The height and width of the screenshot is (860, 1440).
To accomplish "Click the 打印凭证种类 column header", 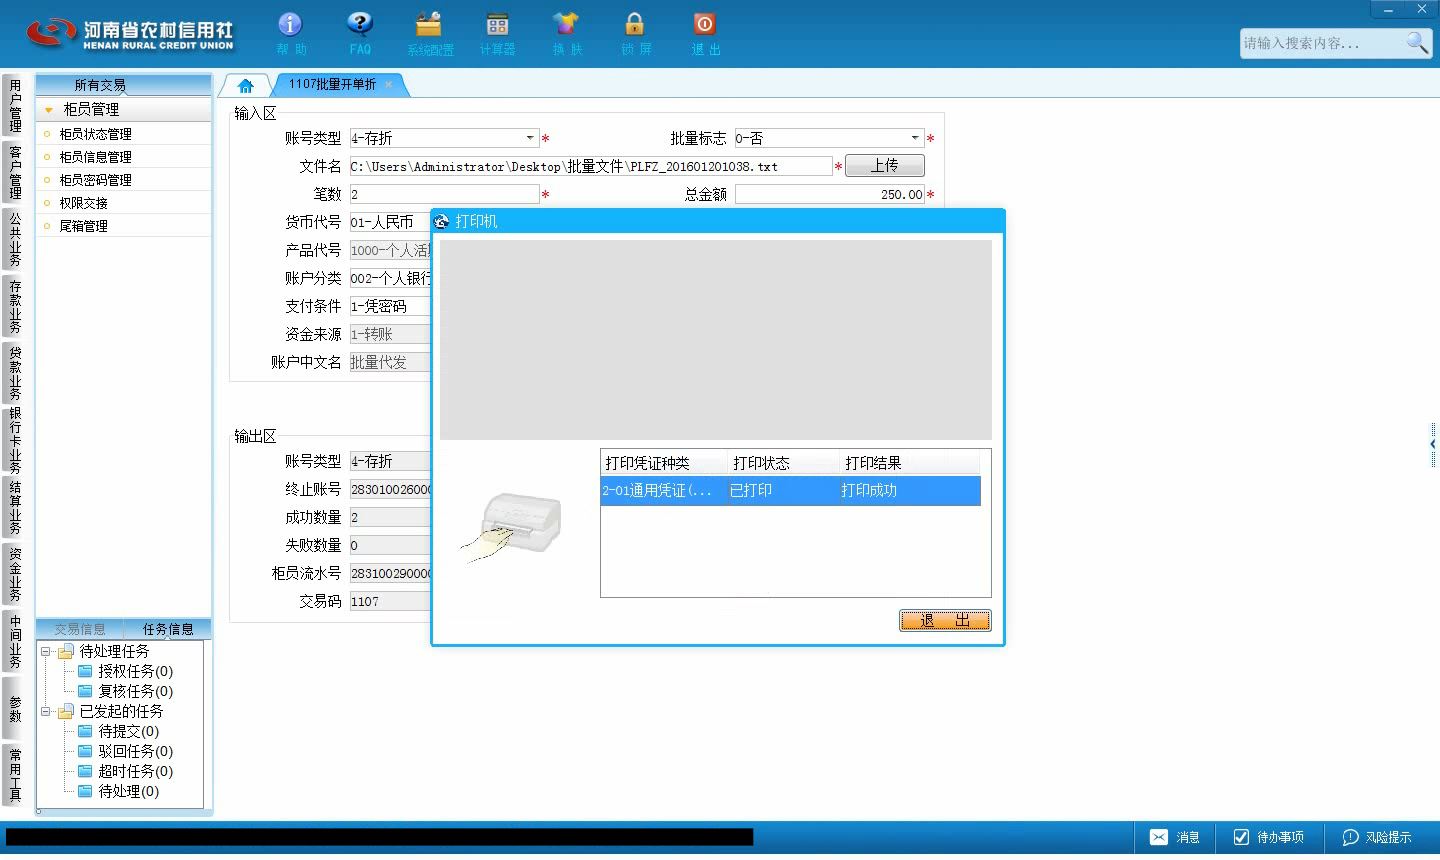I will tap(664, 463).
